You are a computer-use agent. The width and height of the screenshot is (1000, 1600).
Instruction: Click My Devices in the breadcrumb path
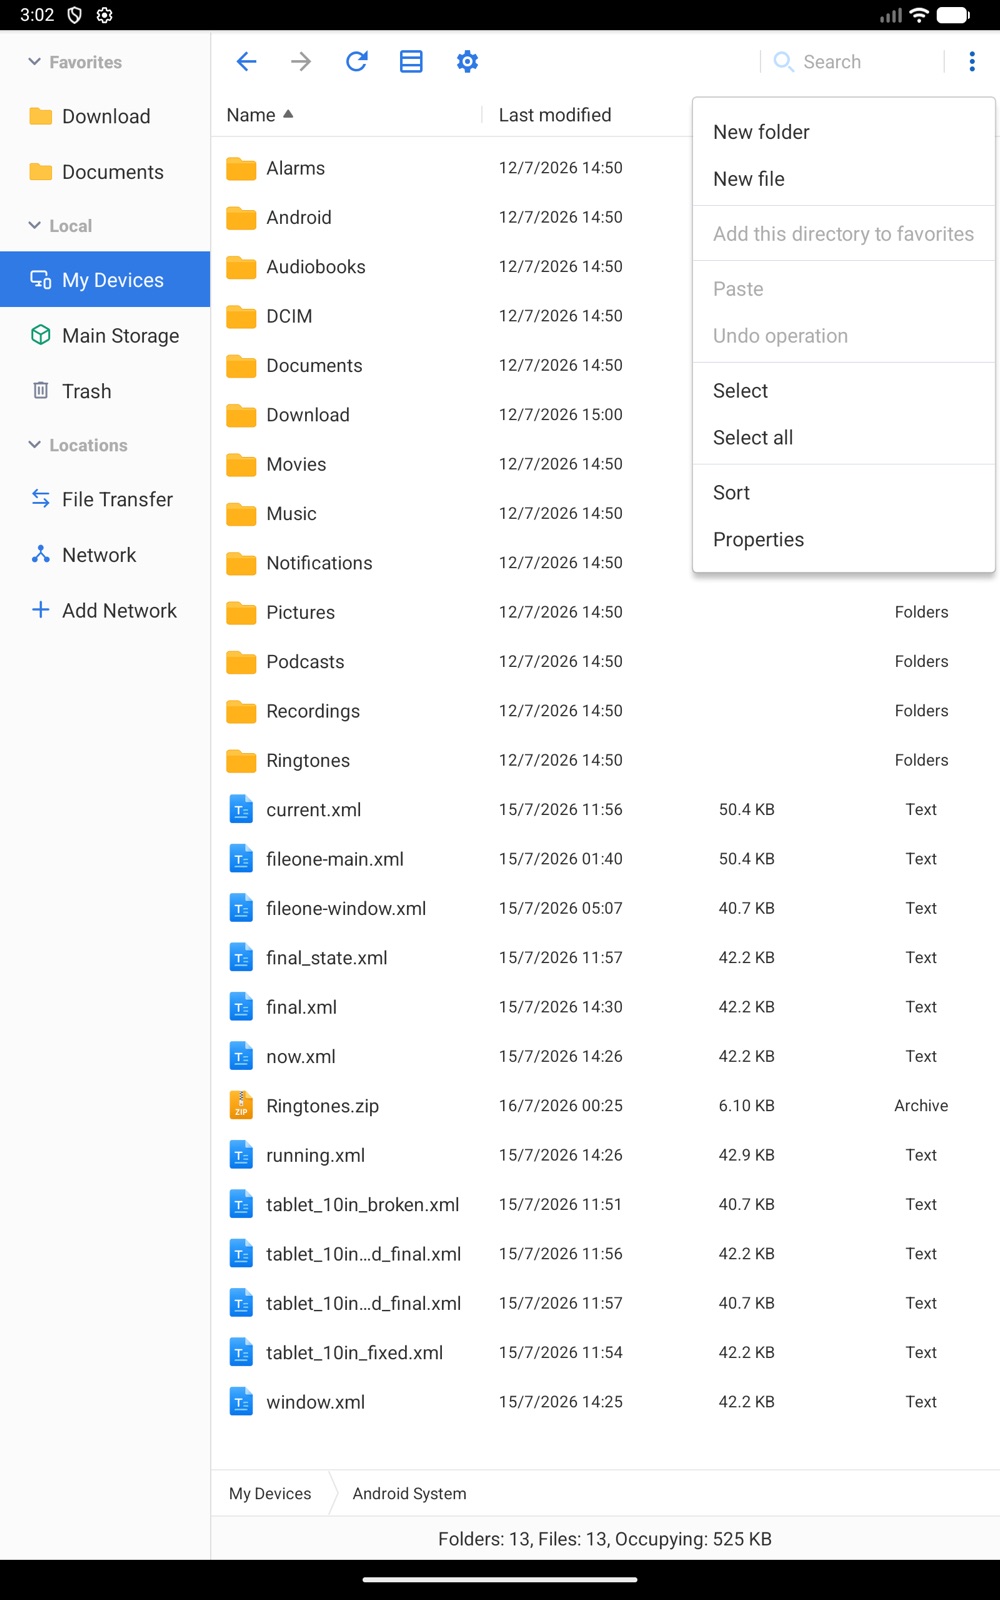click(x=270, y=1494)
